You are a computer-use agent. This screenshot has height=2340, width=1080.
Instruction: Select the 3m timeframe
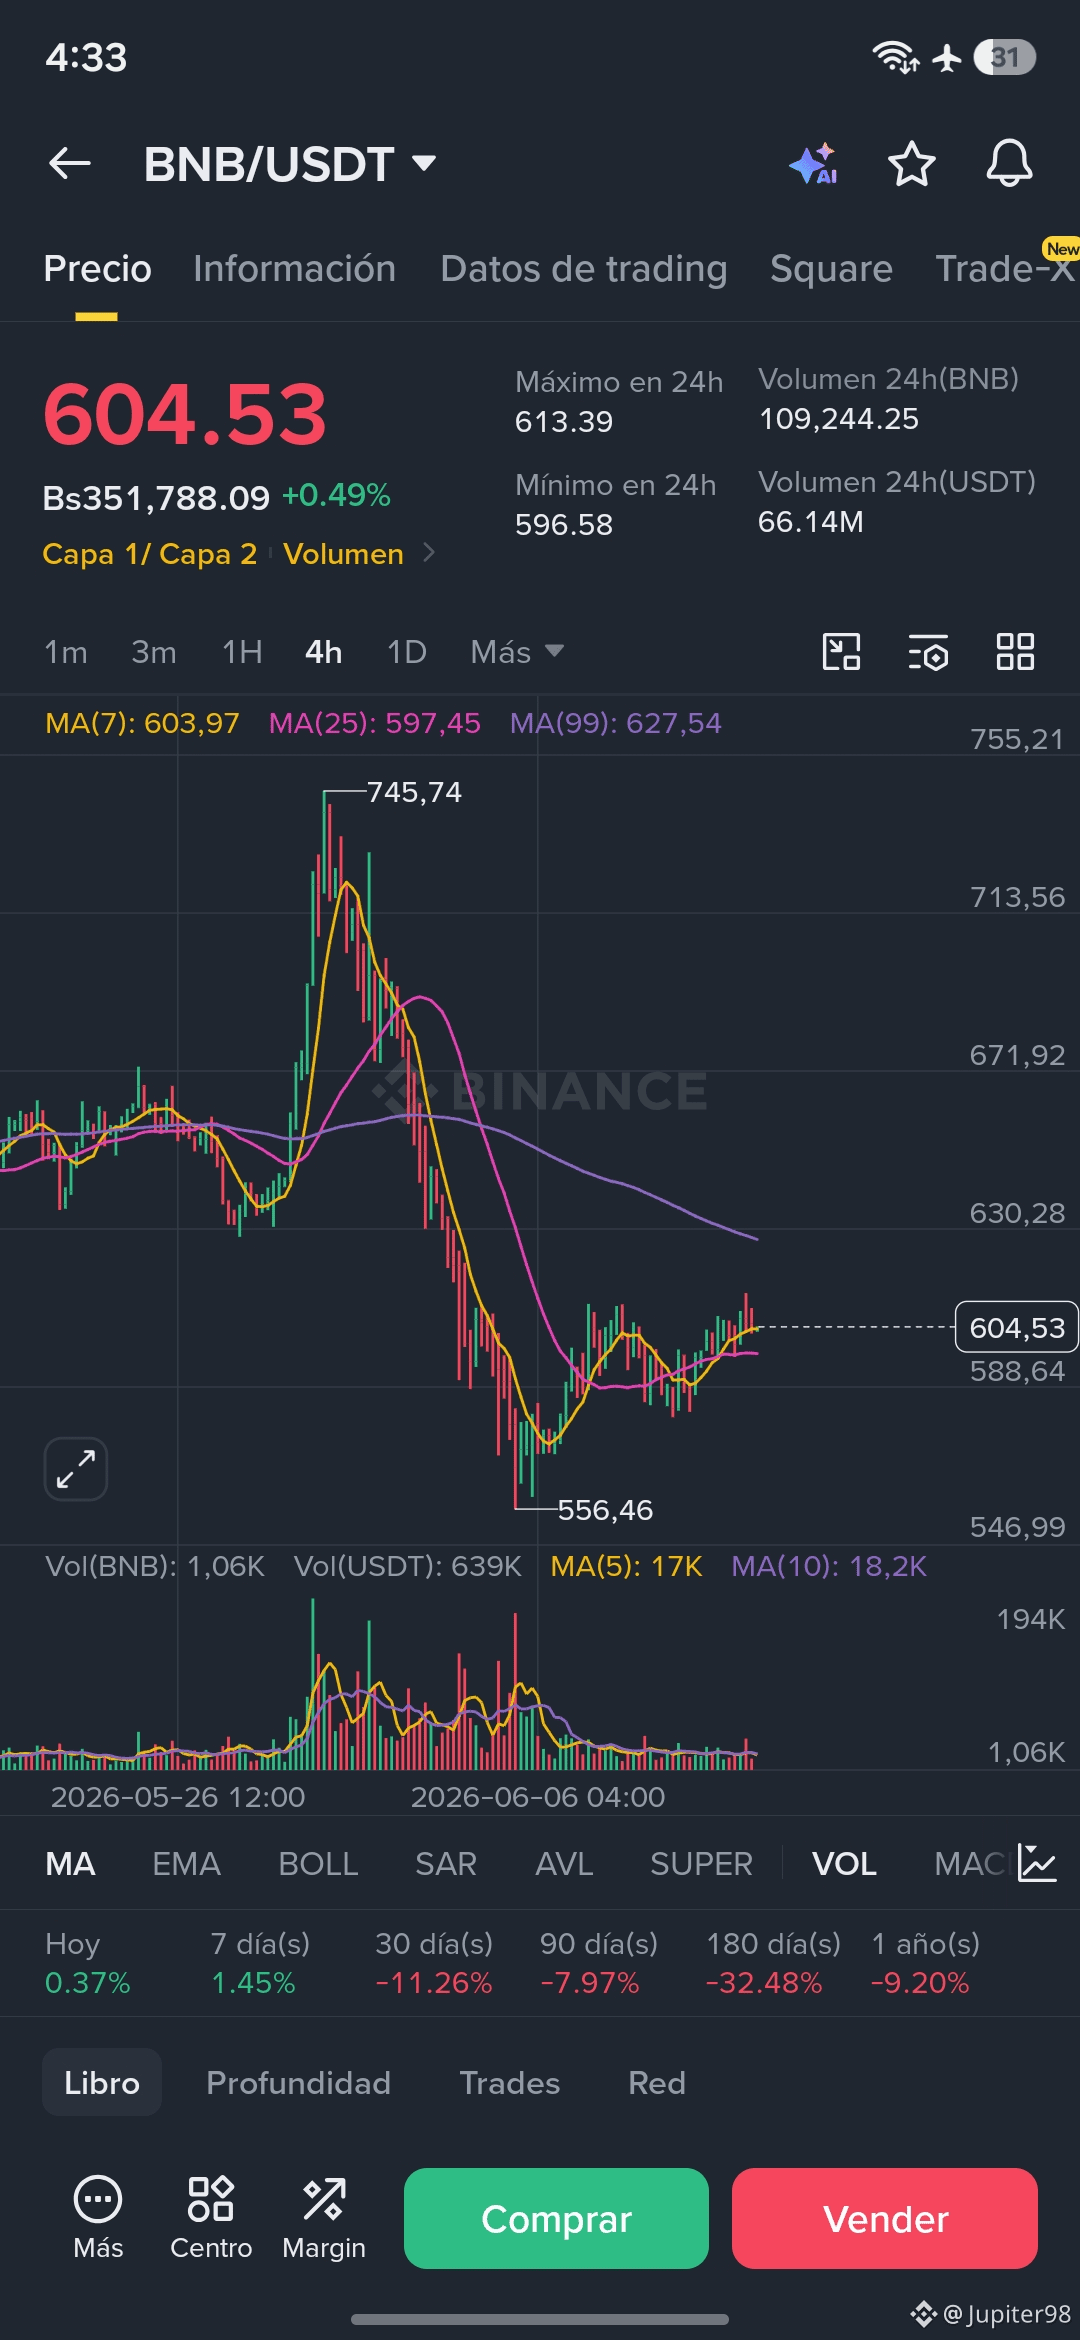[154, 652]
